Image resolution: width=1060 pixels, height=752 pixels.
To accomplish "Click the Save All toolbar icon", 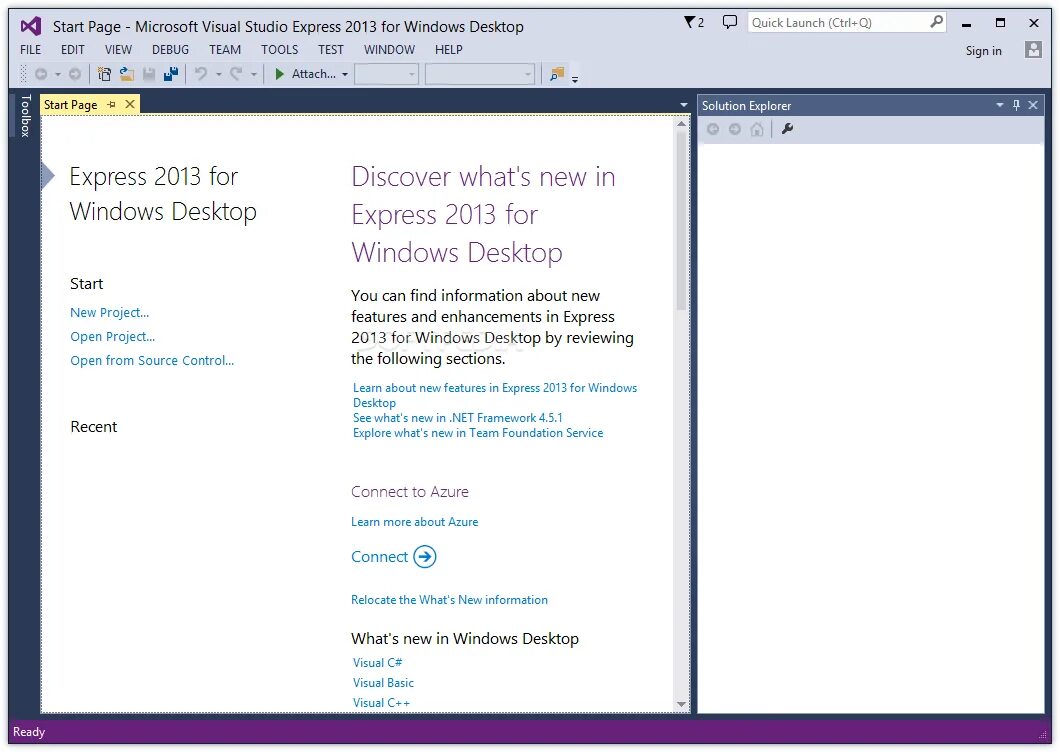I will point(171,74).
